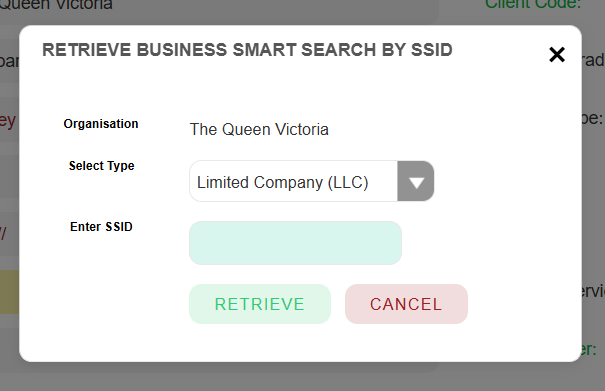Click the red "ey" text at left edge
Viewport: 605px width, 391px height.
8,121
